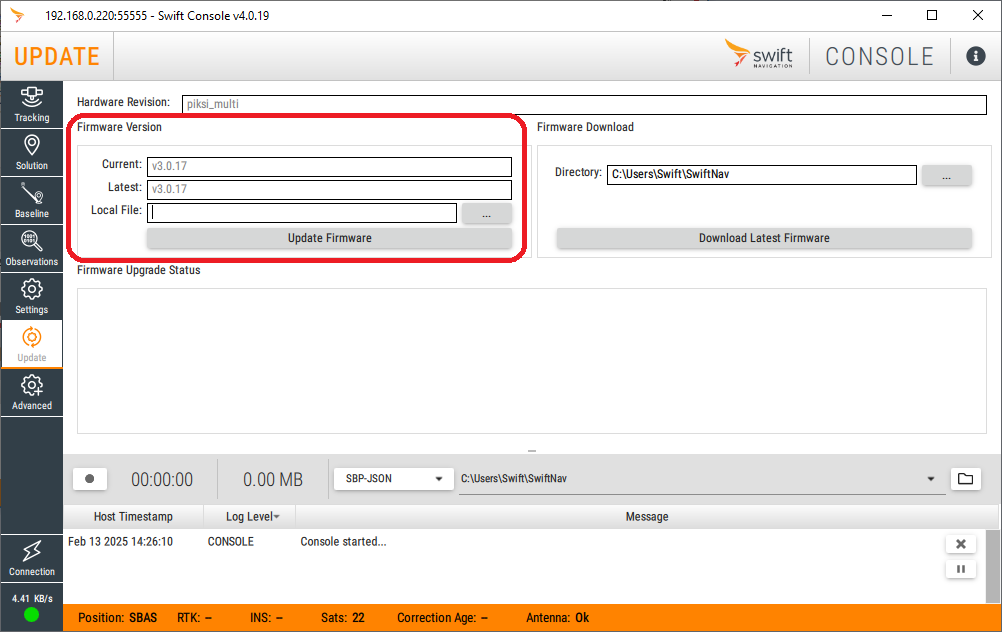Minimize the Swift Console window
The image size is (1002, 632).
click(x=887, y=15)
